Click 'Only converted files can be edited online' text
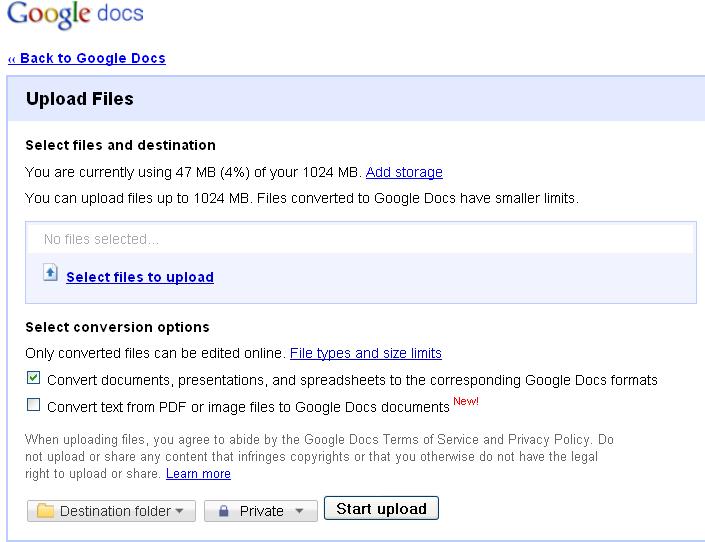 [156, 353]
